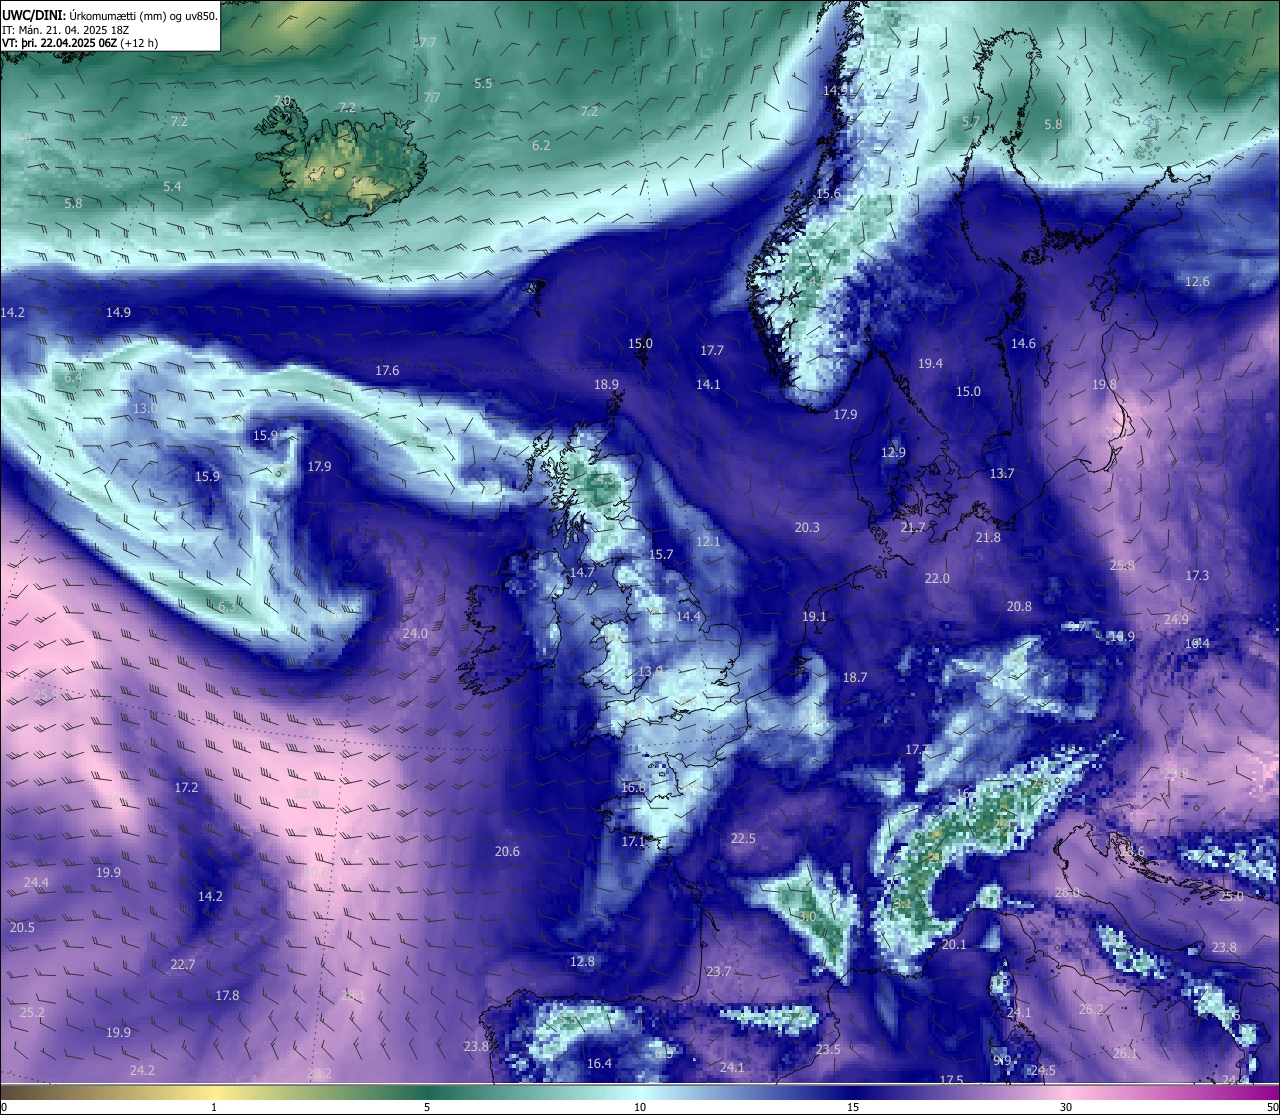Click the 20.5 value label

tap(22, 928)
